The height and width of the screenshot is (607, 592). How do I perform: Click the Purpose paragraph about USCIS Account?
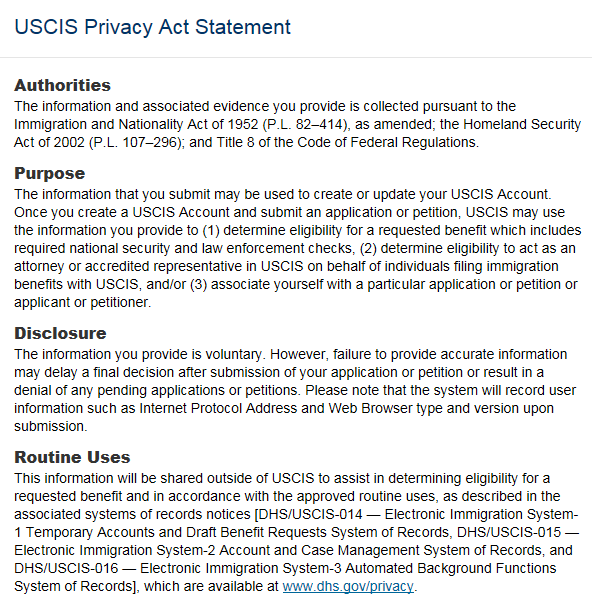click(297, 248)
